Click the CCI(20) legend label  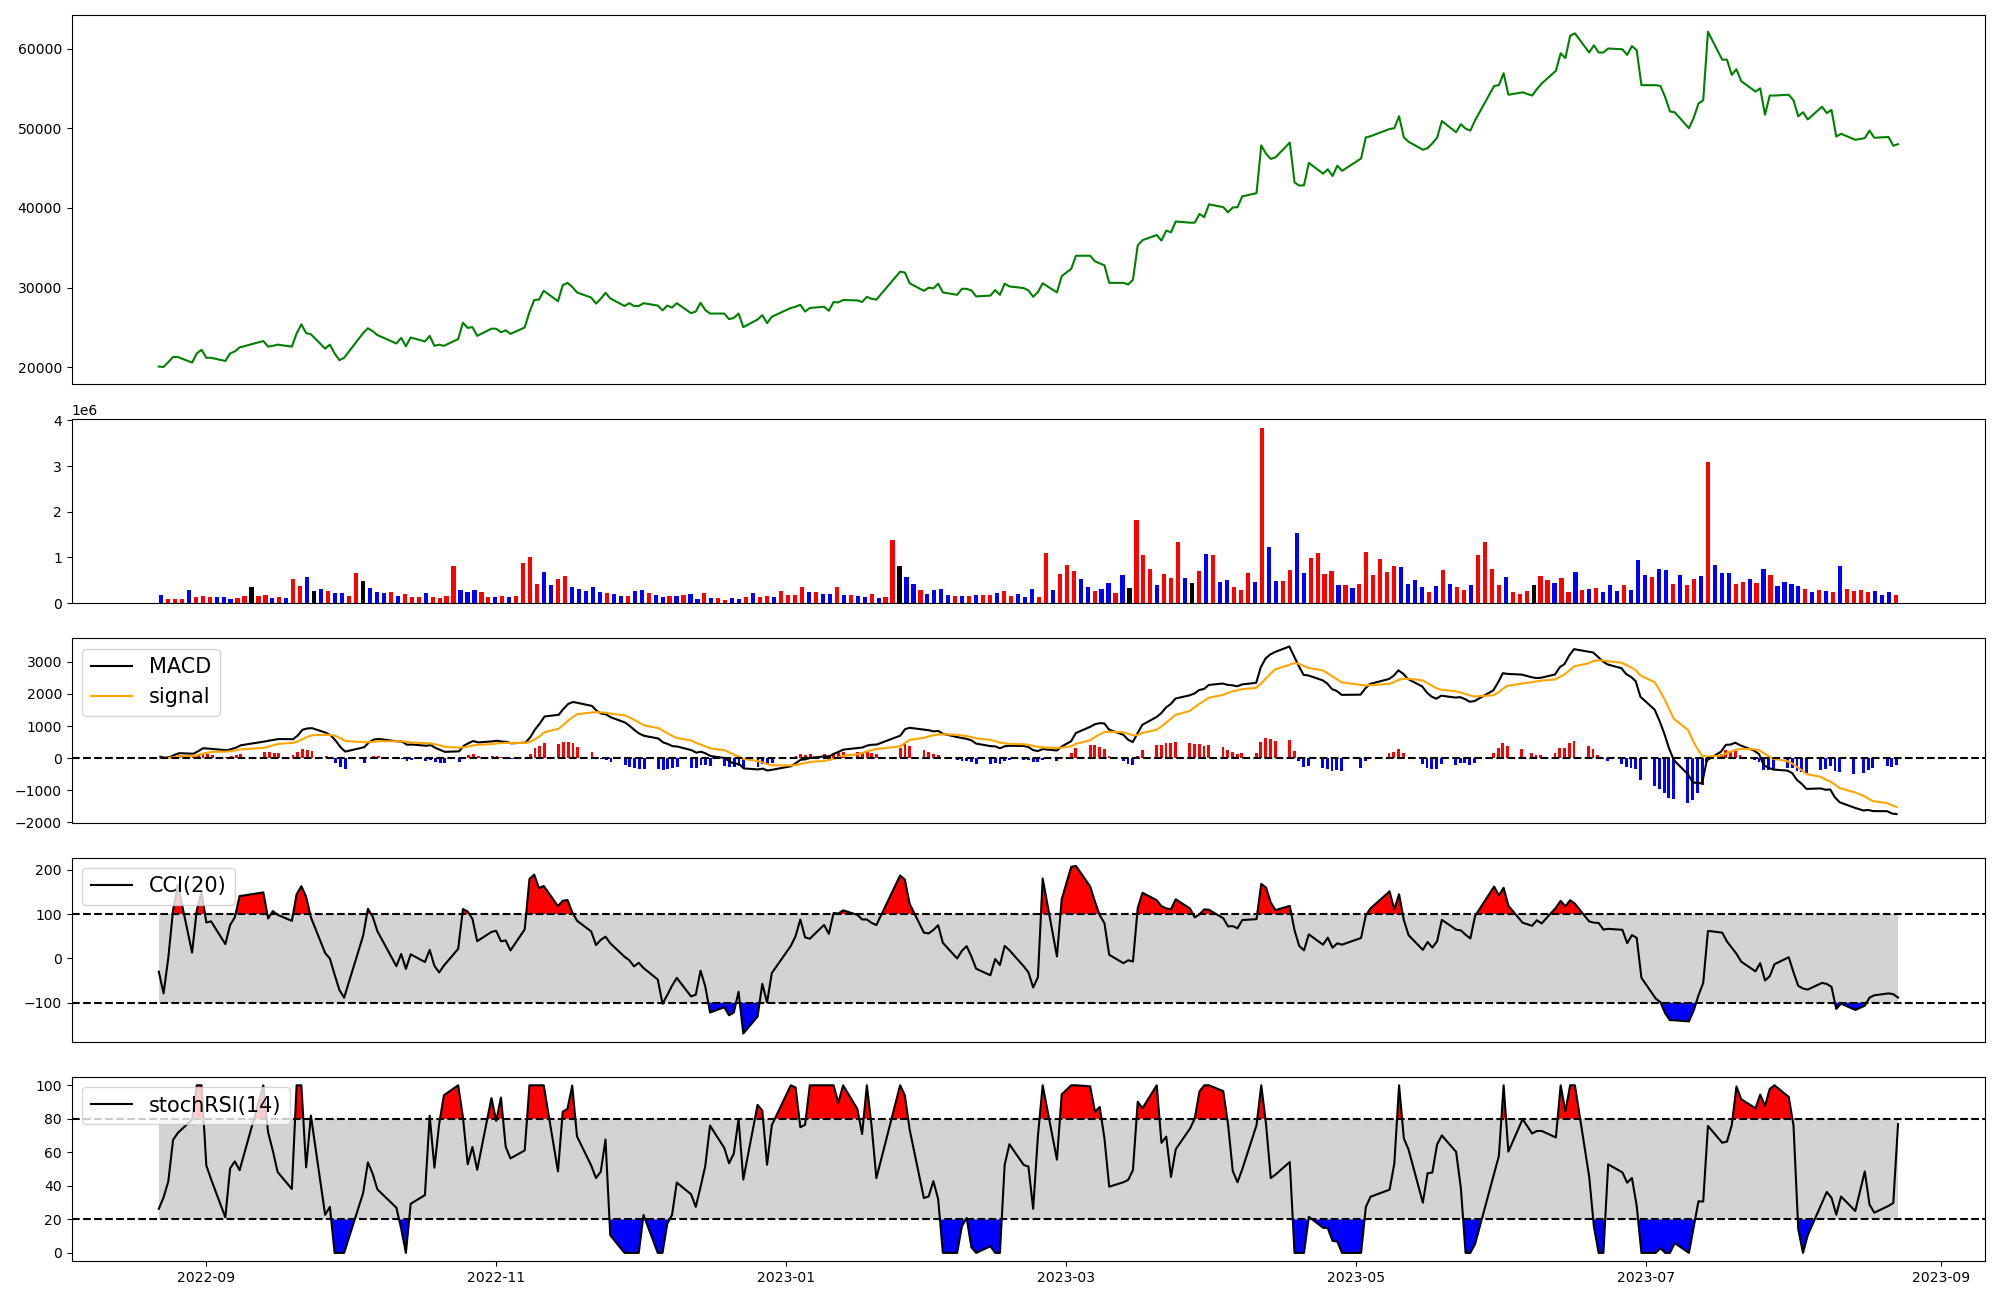pos(186,885)
